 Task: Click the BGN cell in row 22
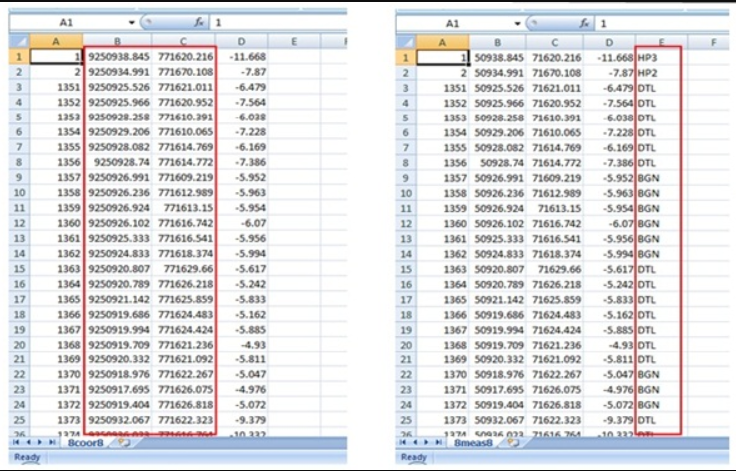pyautogui.click(x=661, y=374)
